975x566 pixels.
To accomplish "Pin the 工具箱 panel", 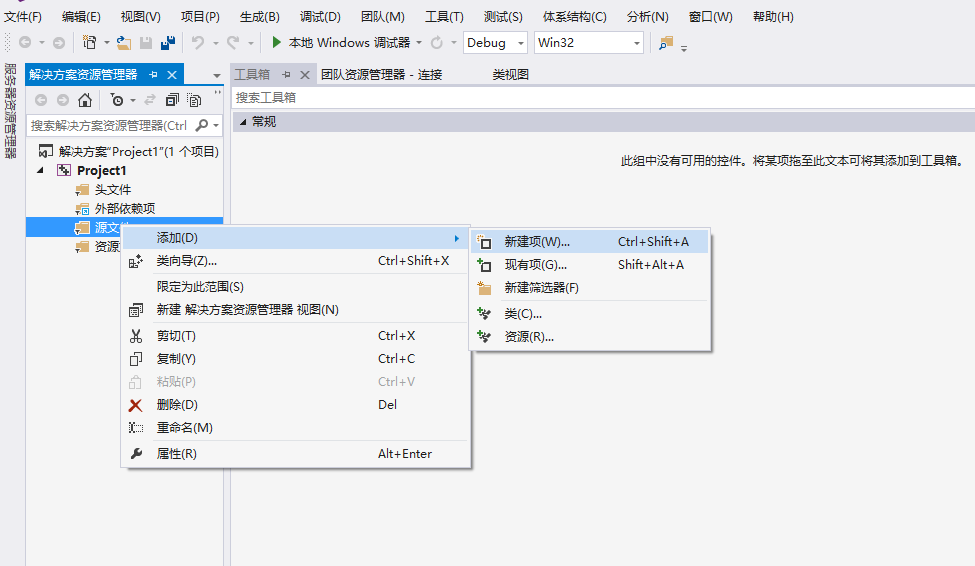I will [x=286, y=75].
